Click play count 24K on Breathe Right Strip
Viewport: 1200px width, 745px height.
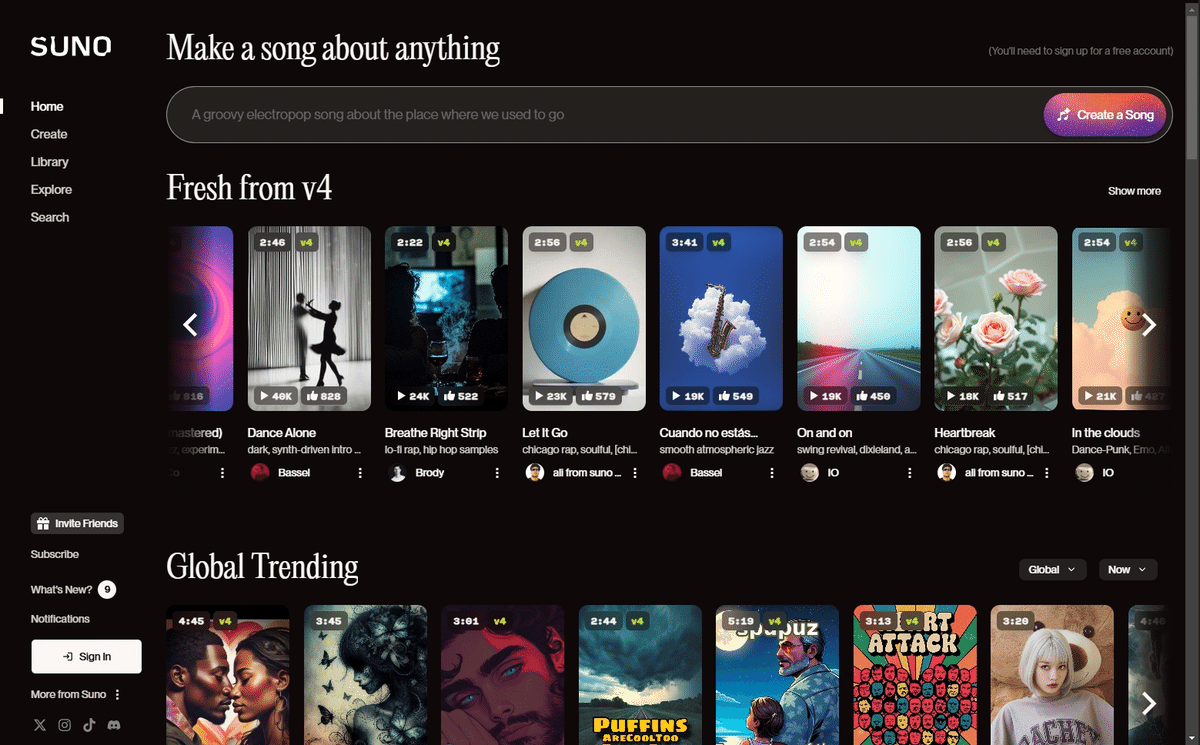[x=413, y=396]
